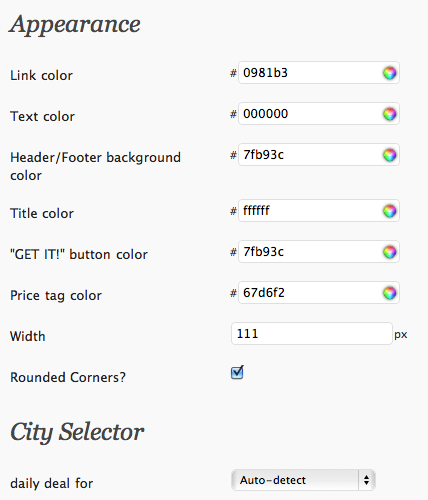Open Price tag color wheel icon

coord(389,293)
